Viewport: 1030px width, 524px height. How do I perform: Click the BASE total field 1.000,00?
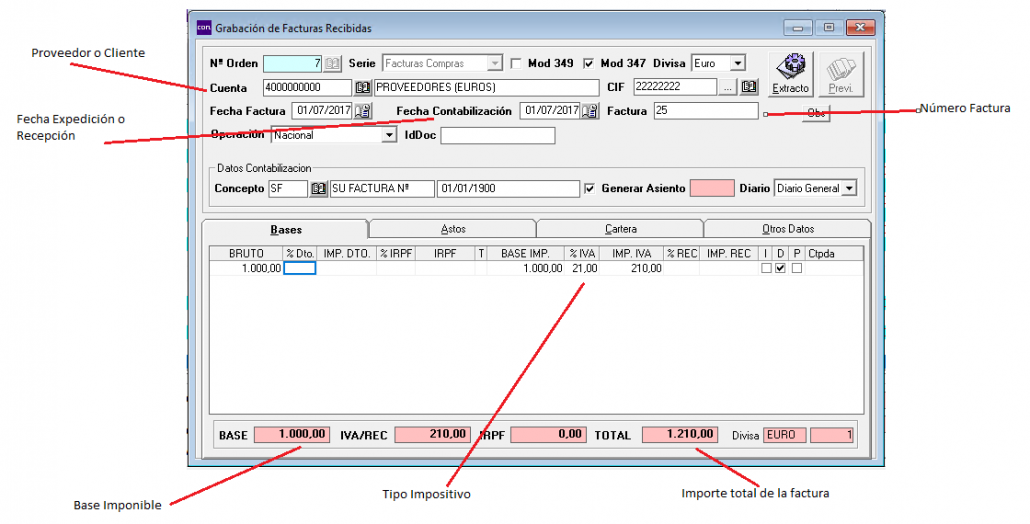(x=292, y=435)
